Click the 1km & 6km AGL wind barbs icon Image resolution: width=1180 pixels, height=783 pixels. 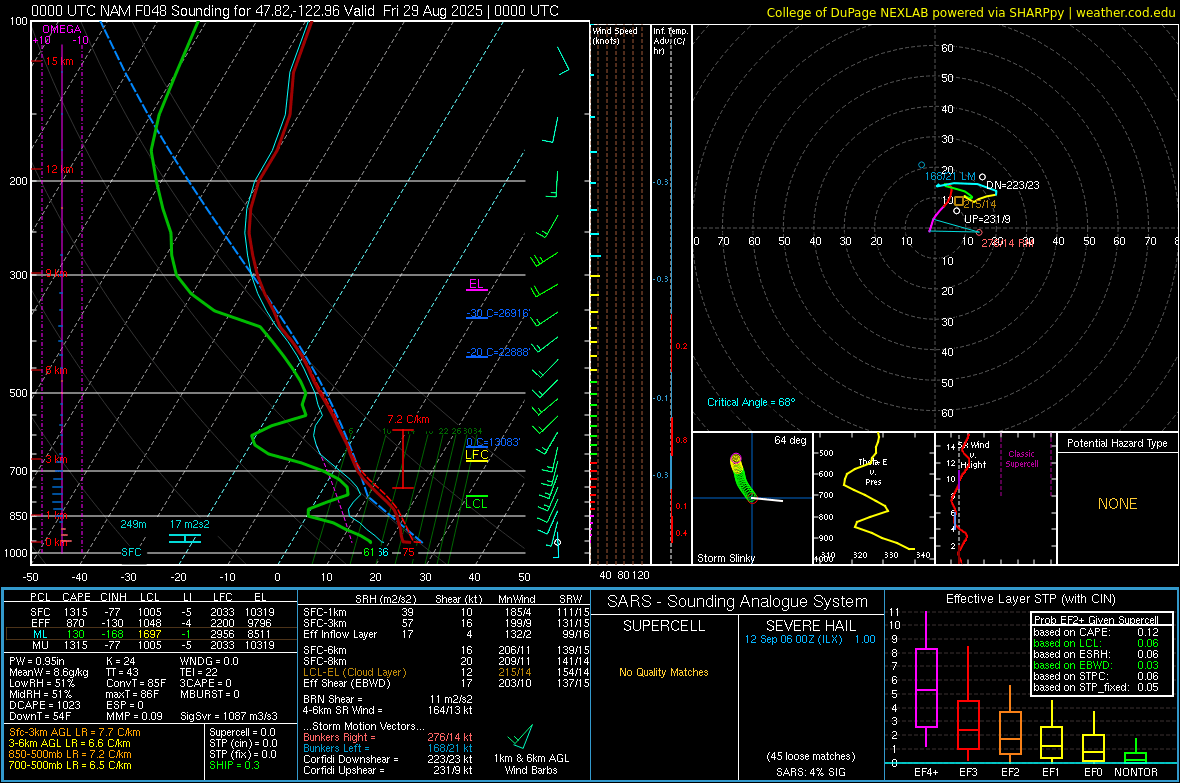tap(521, 736)
